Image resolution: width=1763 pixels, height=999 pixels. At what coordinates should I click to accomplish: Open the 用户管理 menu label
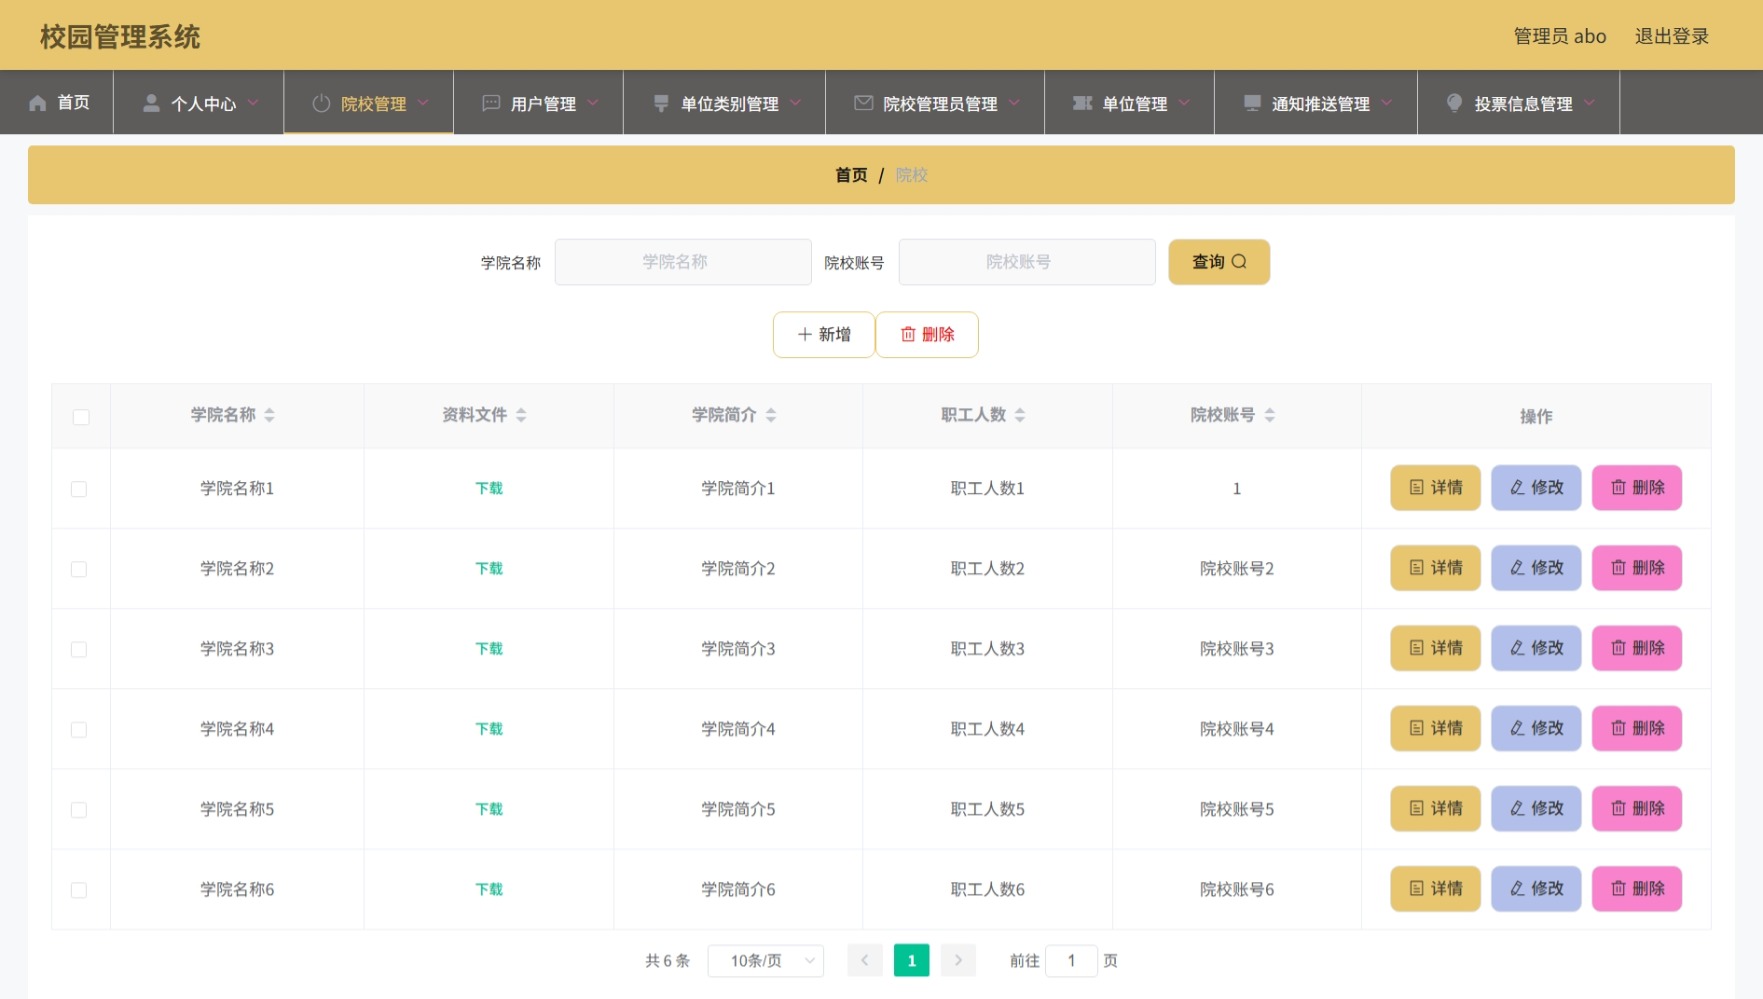pos(543,104)
